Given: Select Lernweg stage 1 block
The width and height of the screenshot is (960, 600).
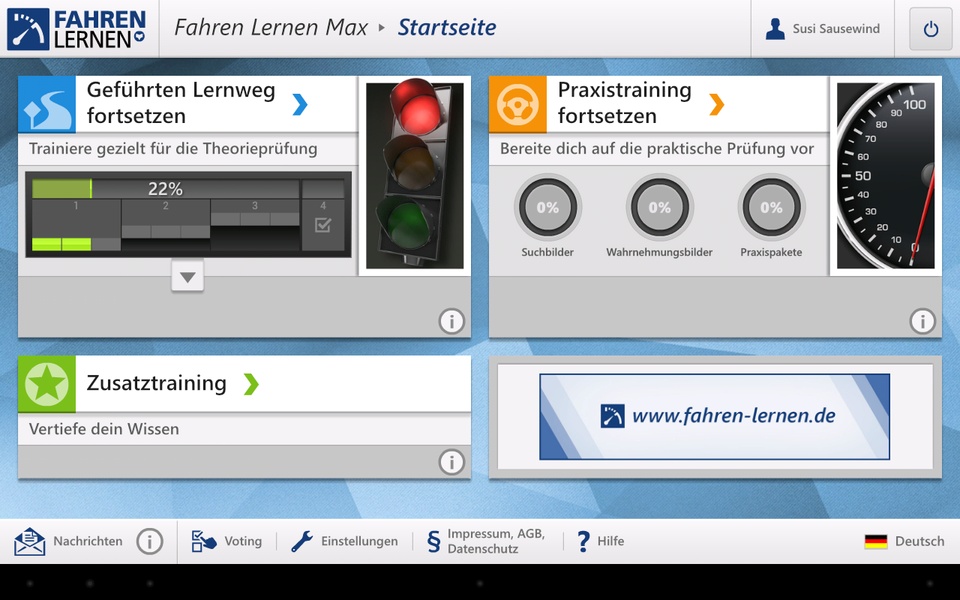Looking at the screenshot, I should tap(76, 225).
